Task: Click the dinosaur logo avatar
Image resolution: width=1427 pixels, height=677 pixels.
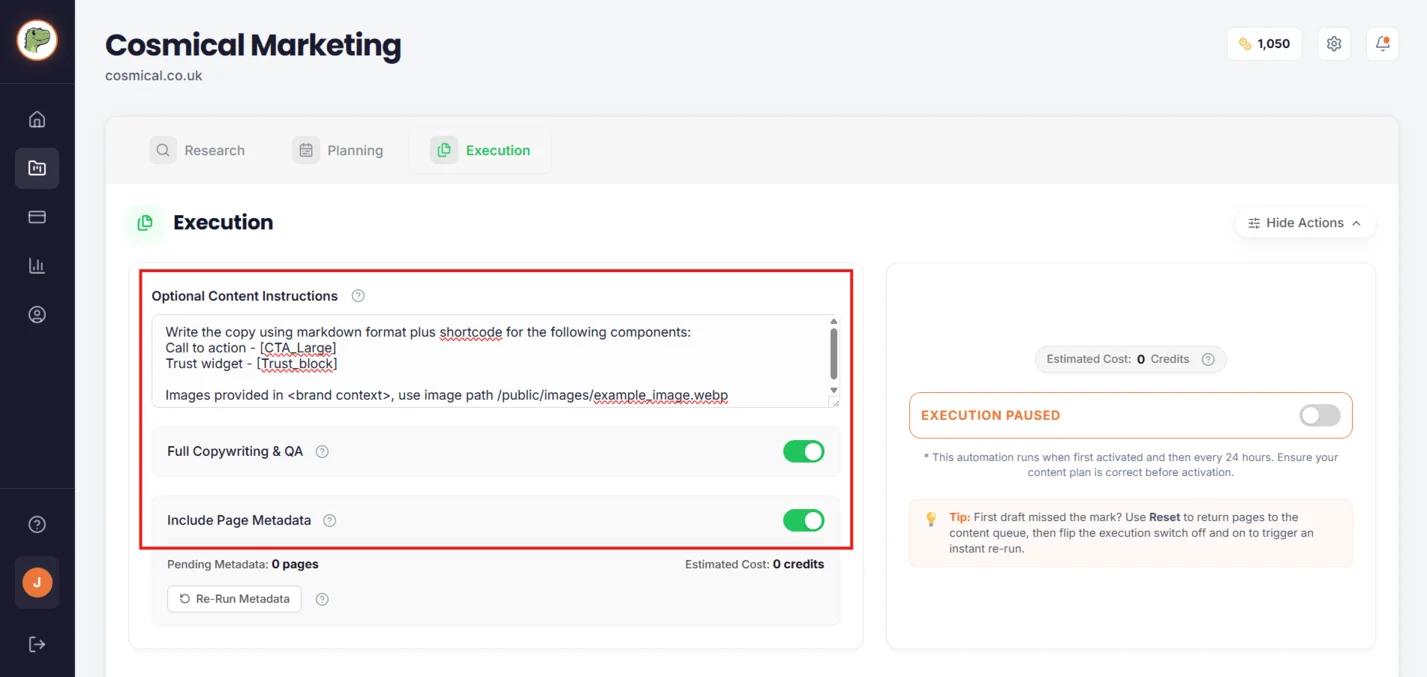Action: [37, 40]
